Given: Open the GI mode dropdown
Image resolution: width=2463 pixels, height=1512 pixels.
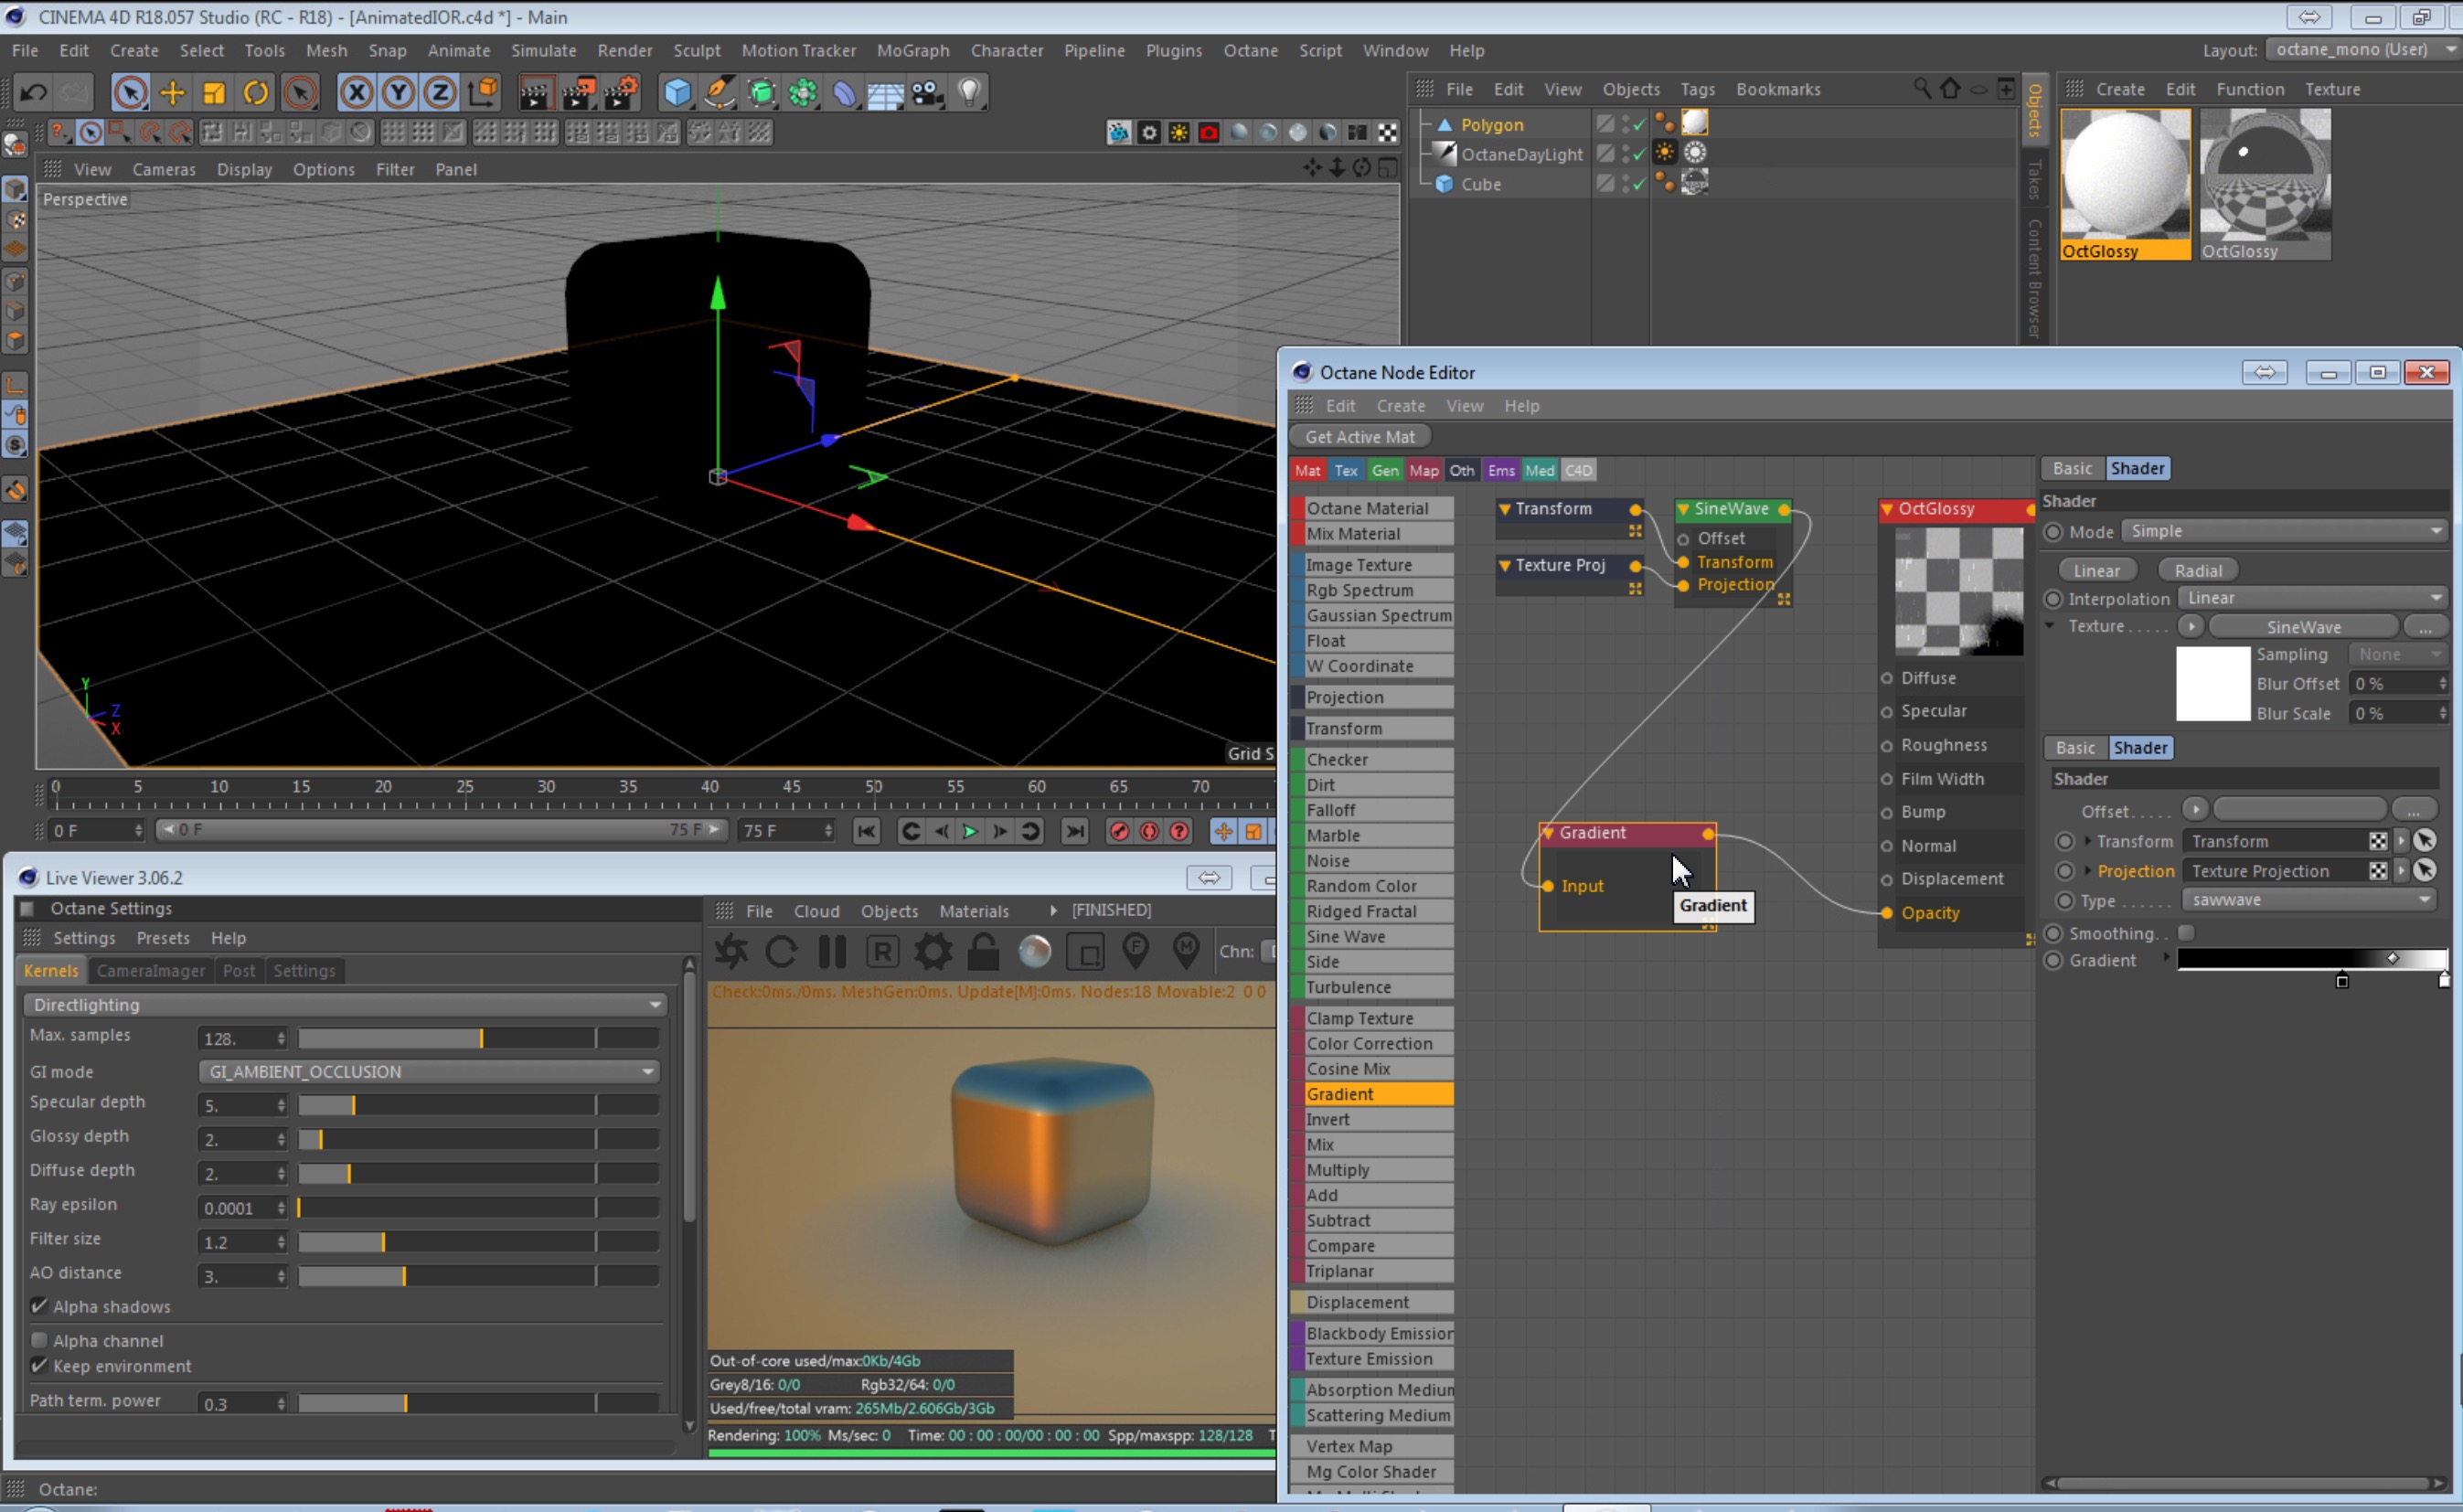Looking at the screenshot, I should (429, 1071).
